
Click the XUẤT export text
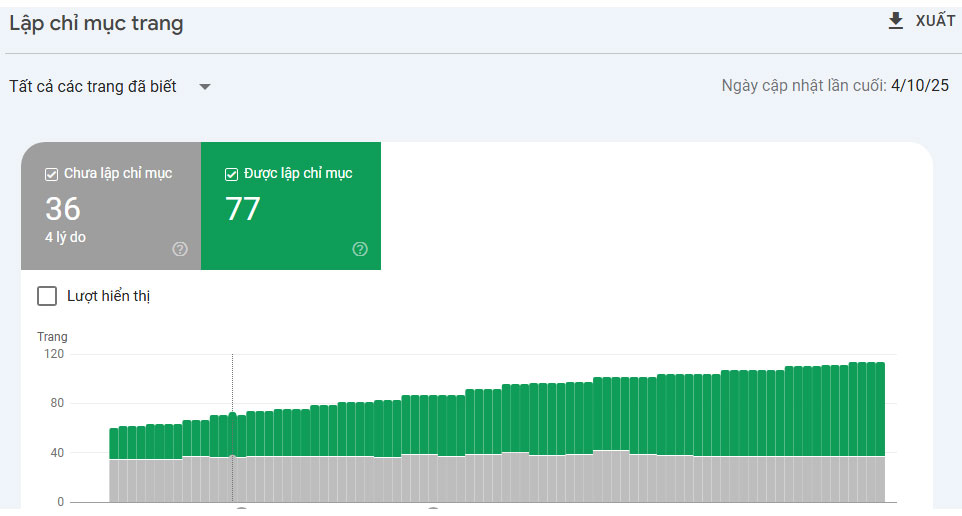click(x=935, y=21)
